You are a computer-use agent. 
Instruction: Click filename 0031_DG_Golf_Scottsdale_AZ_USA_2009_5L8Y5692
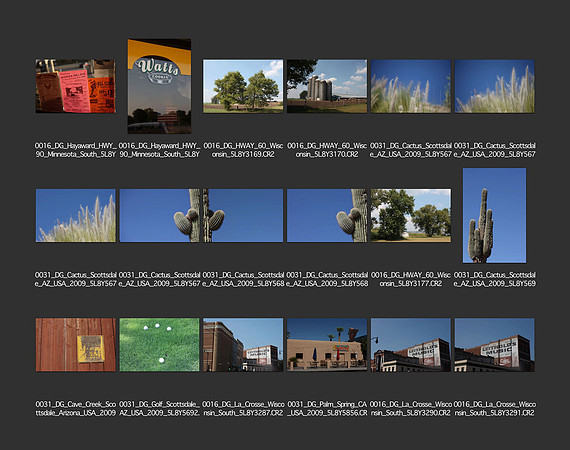(x=159, y=409)
